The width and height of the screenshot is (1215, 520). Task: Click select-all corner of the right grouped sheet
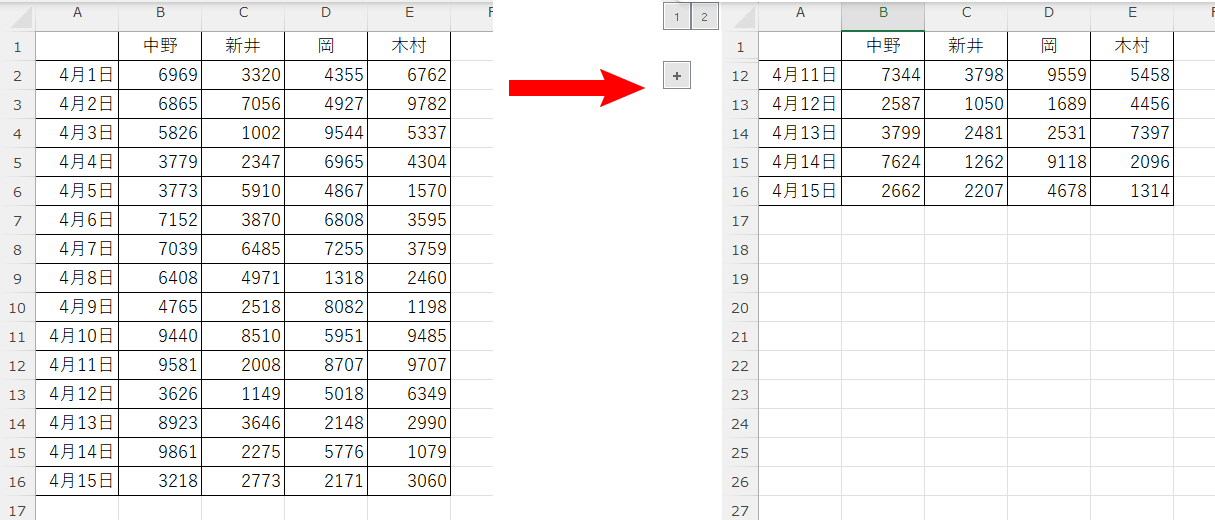point(740,15)
